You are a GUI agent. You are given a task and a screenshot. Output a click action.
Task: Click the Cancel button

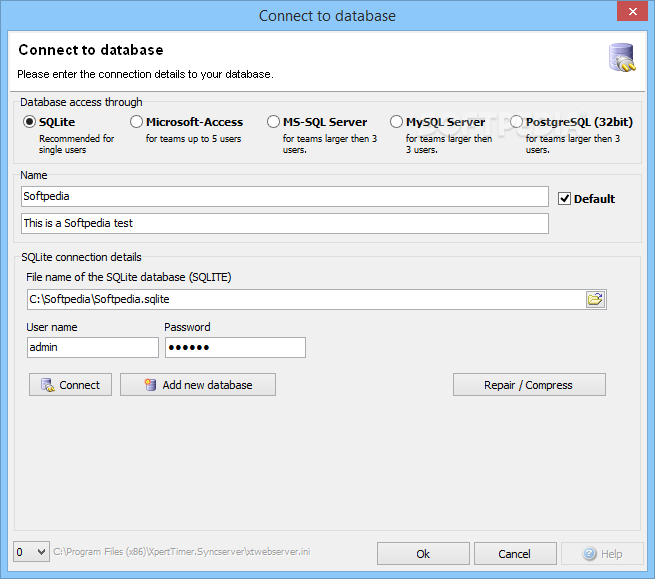(515, 554)
